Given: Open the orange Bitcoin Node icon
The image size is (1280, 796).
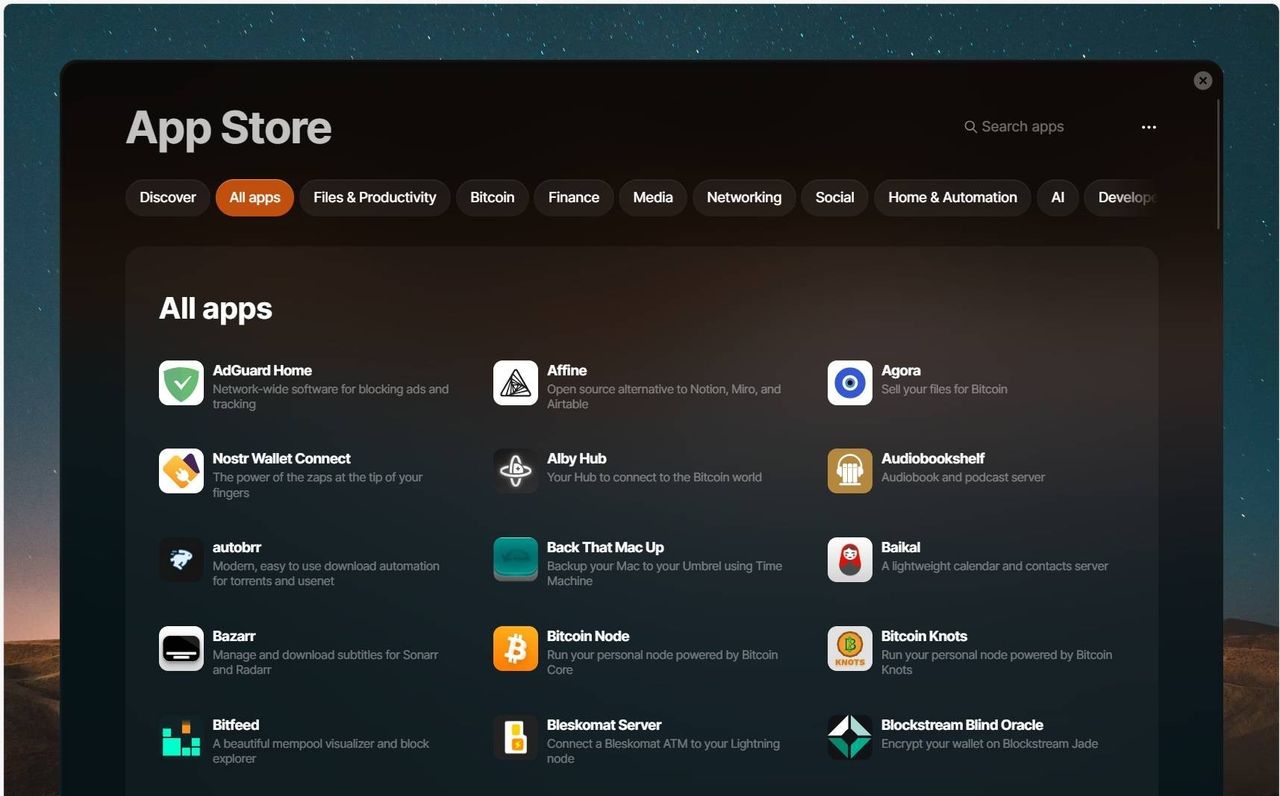Looking at the screenshot, I should [515, 649].
